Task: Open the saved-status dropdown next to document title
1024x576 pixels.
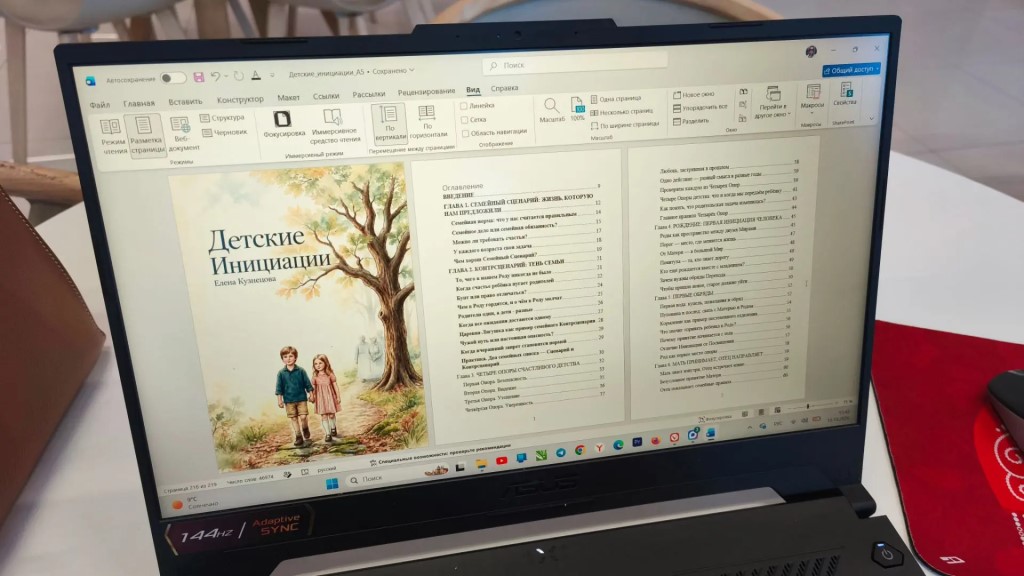Action: [x=411, y=70]
